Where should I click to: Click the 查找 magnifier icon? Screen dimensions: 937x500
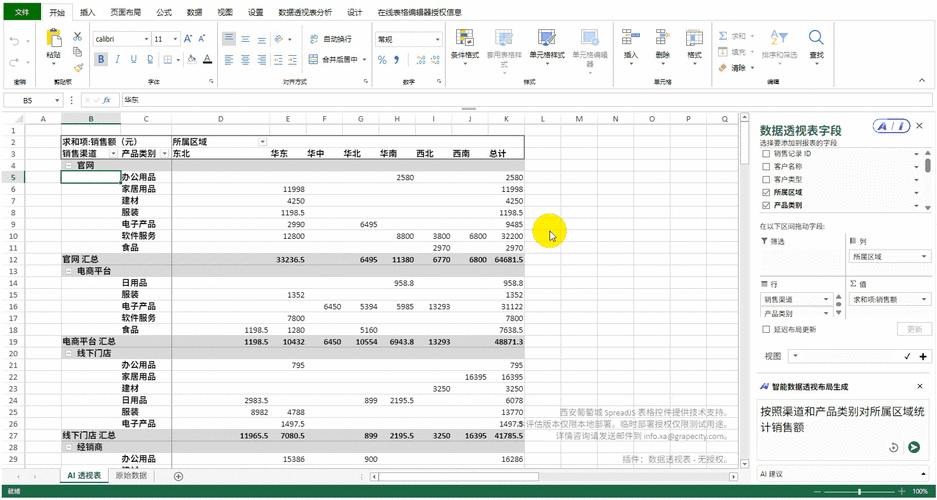click(x=816, y=38)
